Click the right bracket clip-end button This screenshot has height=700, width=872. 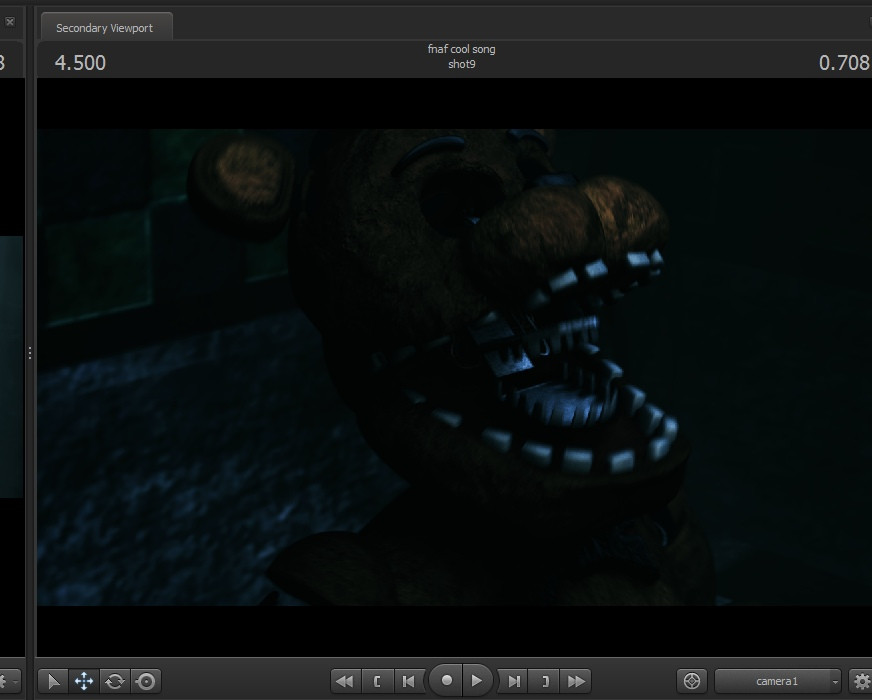[x=545, y=681]
